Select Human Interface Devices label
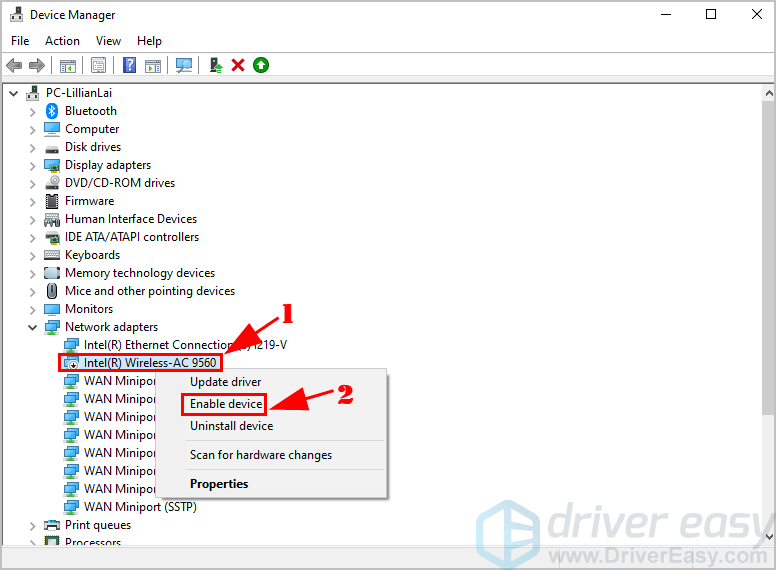This screenshot has width=776, height=570. [x=131, y=219]
